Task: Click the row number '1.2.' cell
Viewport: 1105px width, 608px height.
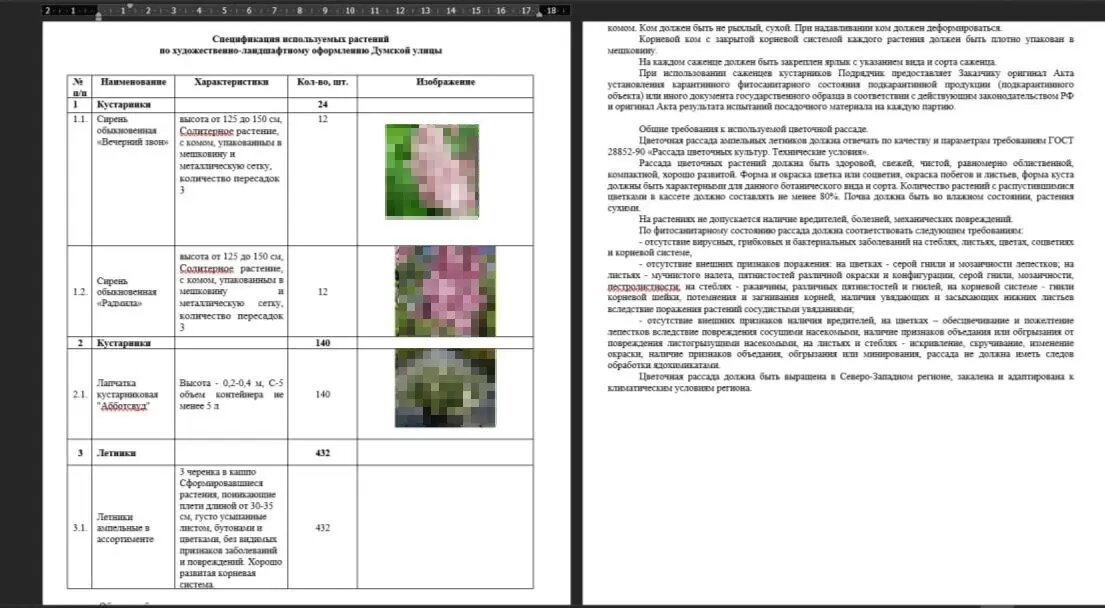Action: pos(80,292)
